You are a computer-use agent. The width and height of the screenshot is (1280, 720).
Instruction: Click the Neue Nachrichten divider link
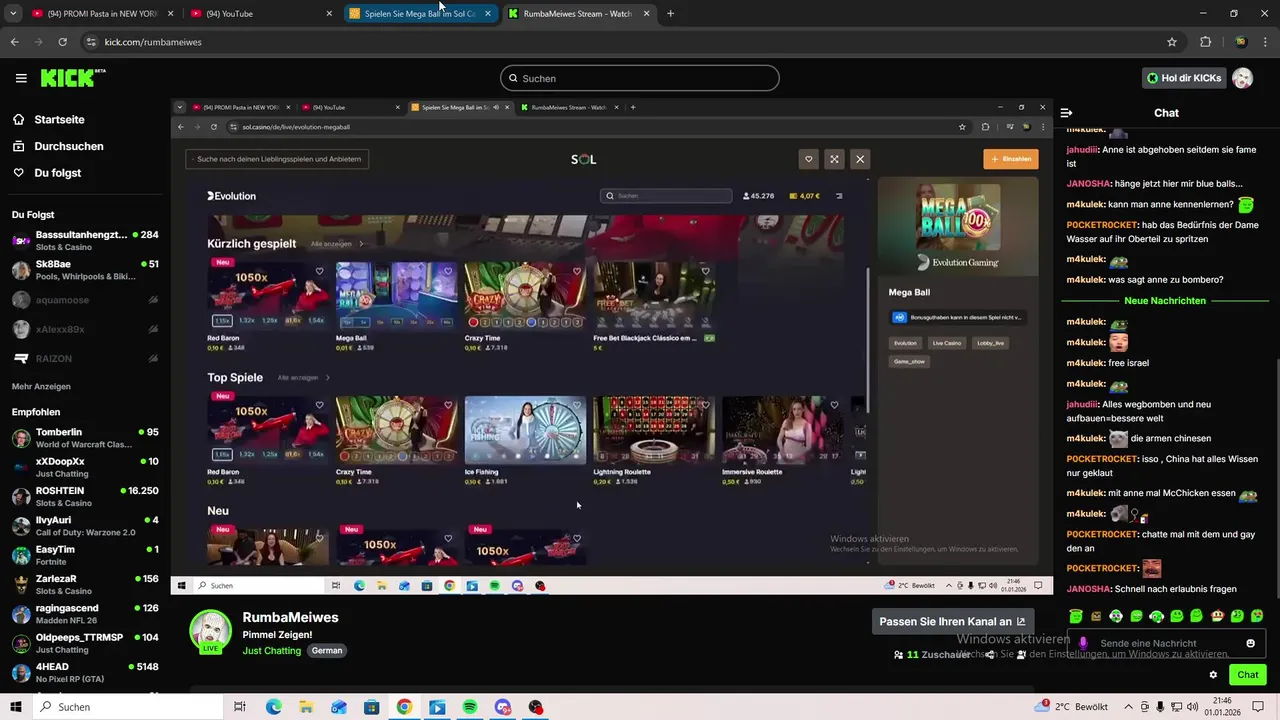[1165, 300]
